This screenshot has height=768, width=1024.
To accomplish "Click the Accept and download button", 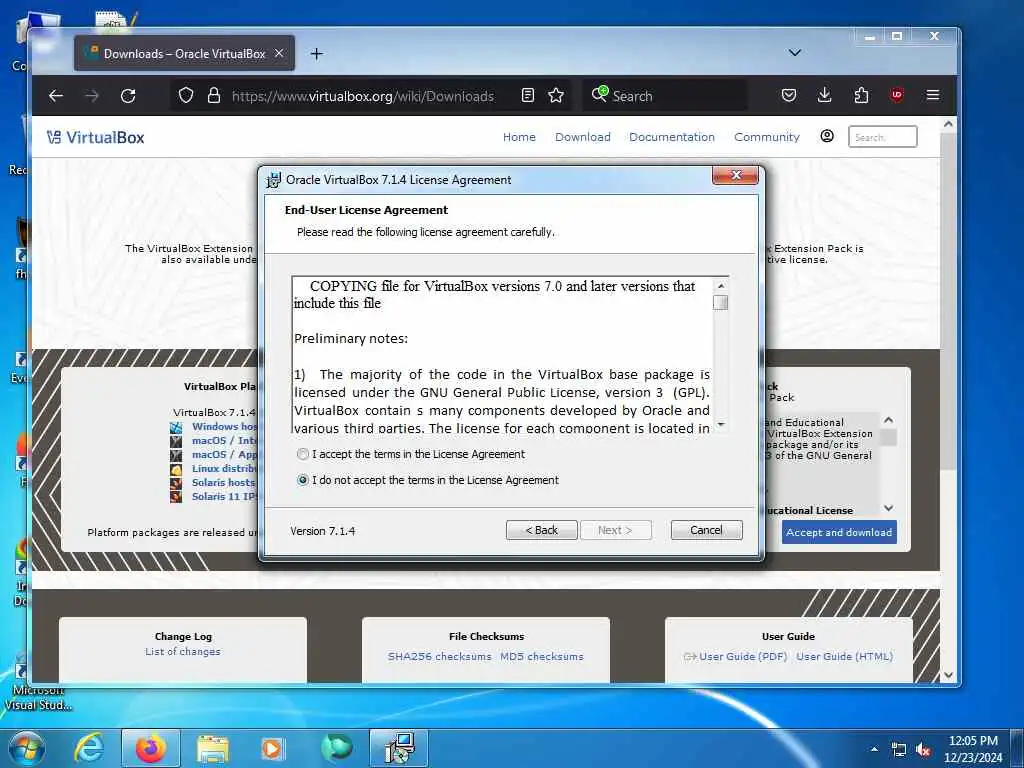I will tap(839, 532).
